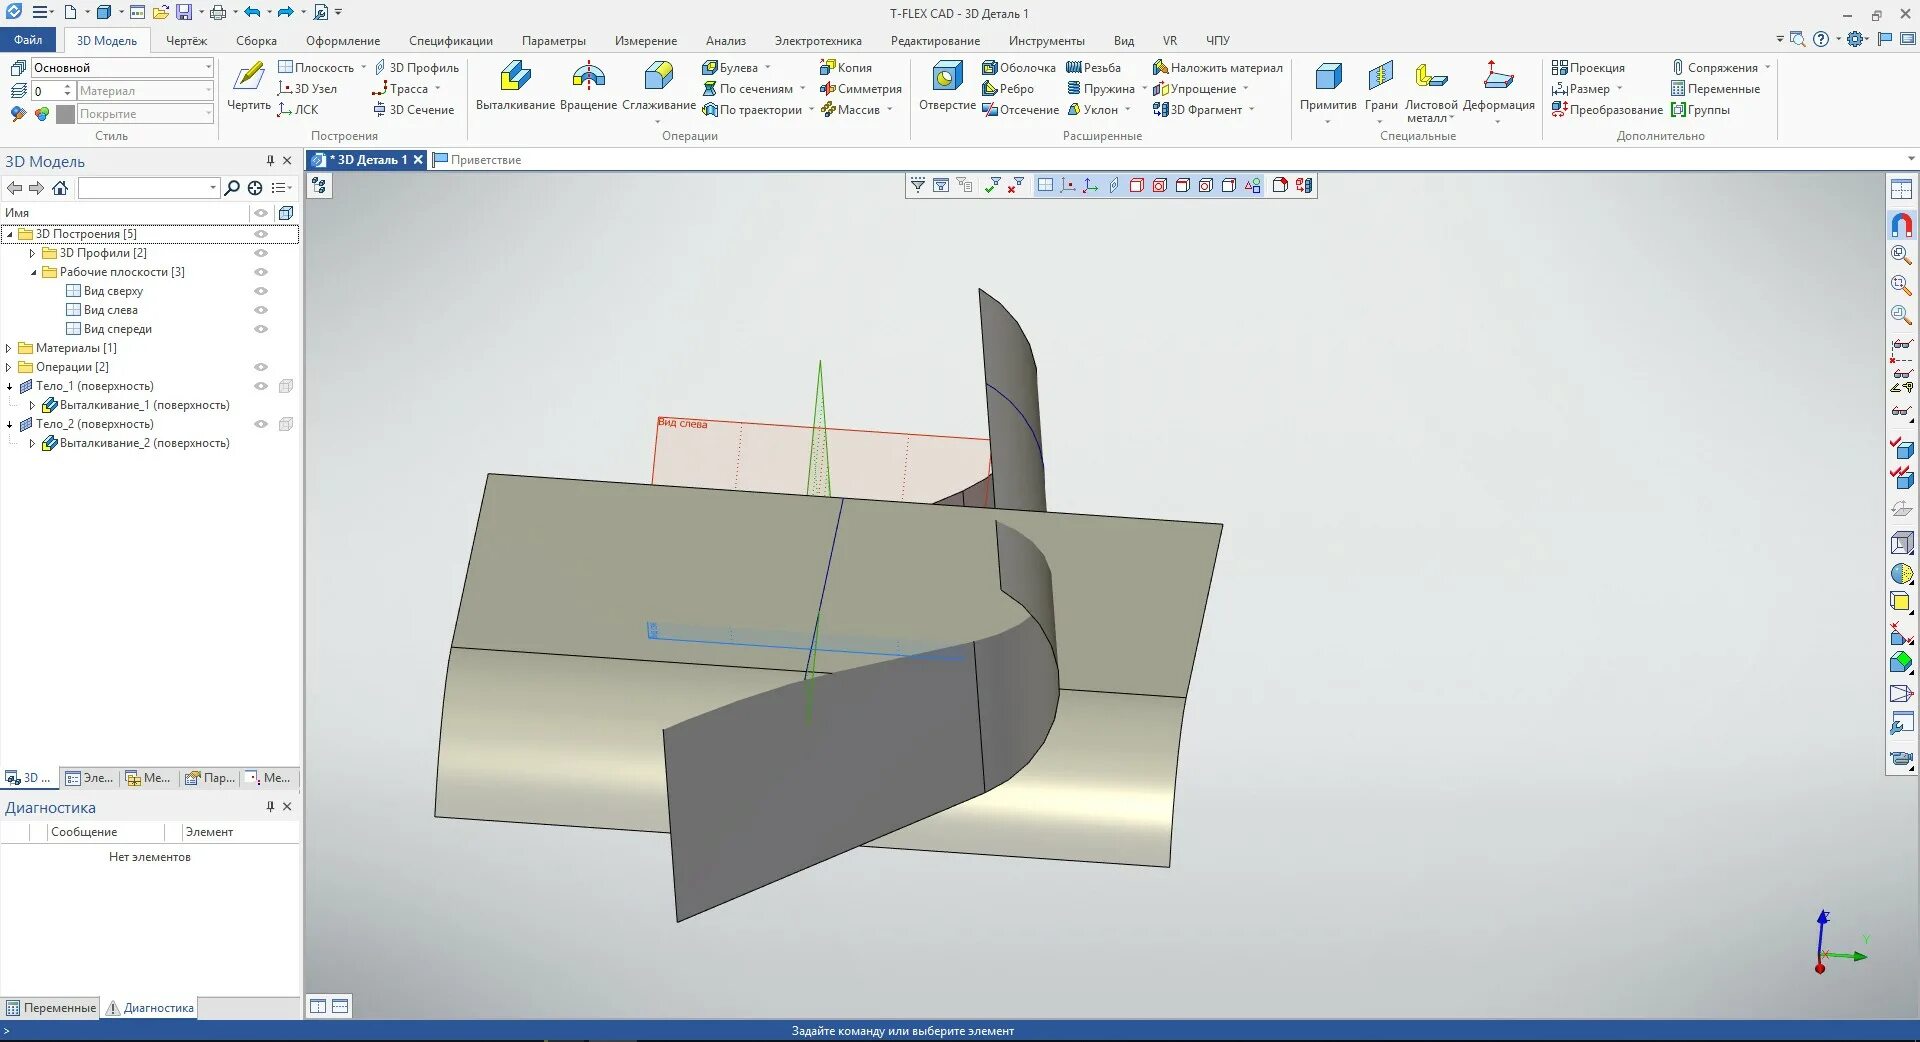Click the Резьба (Thread) tool

click(1093, 67)
